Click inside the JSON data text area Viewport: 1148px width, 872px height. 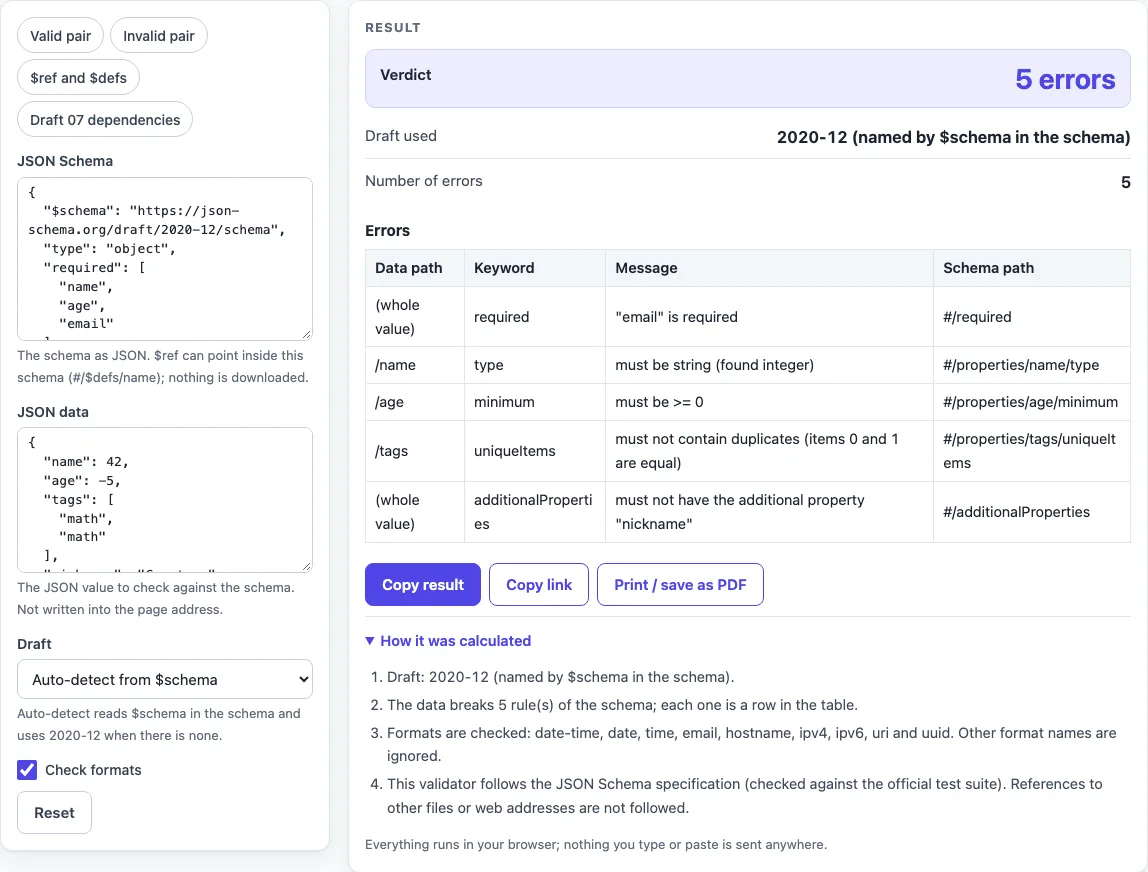pyautogui.click(x=165, y=499)
